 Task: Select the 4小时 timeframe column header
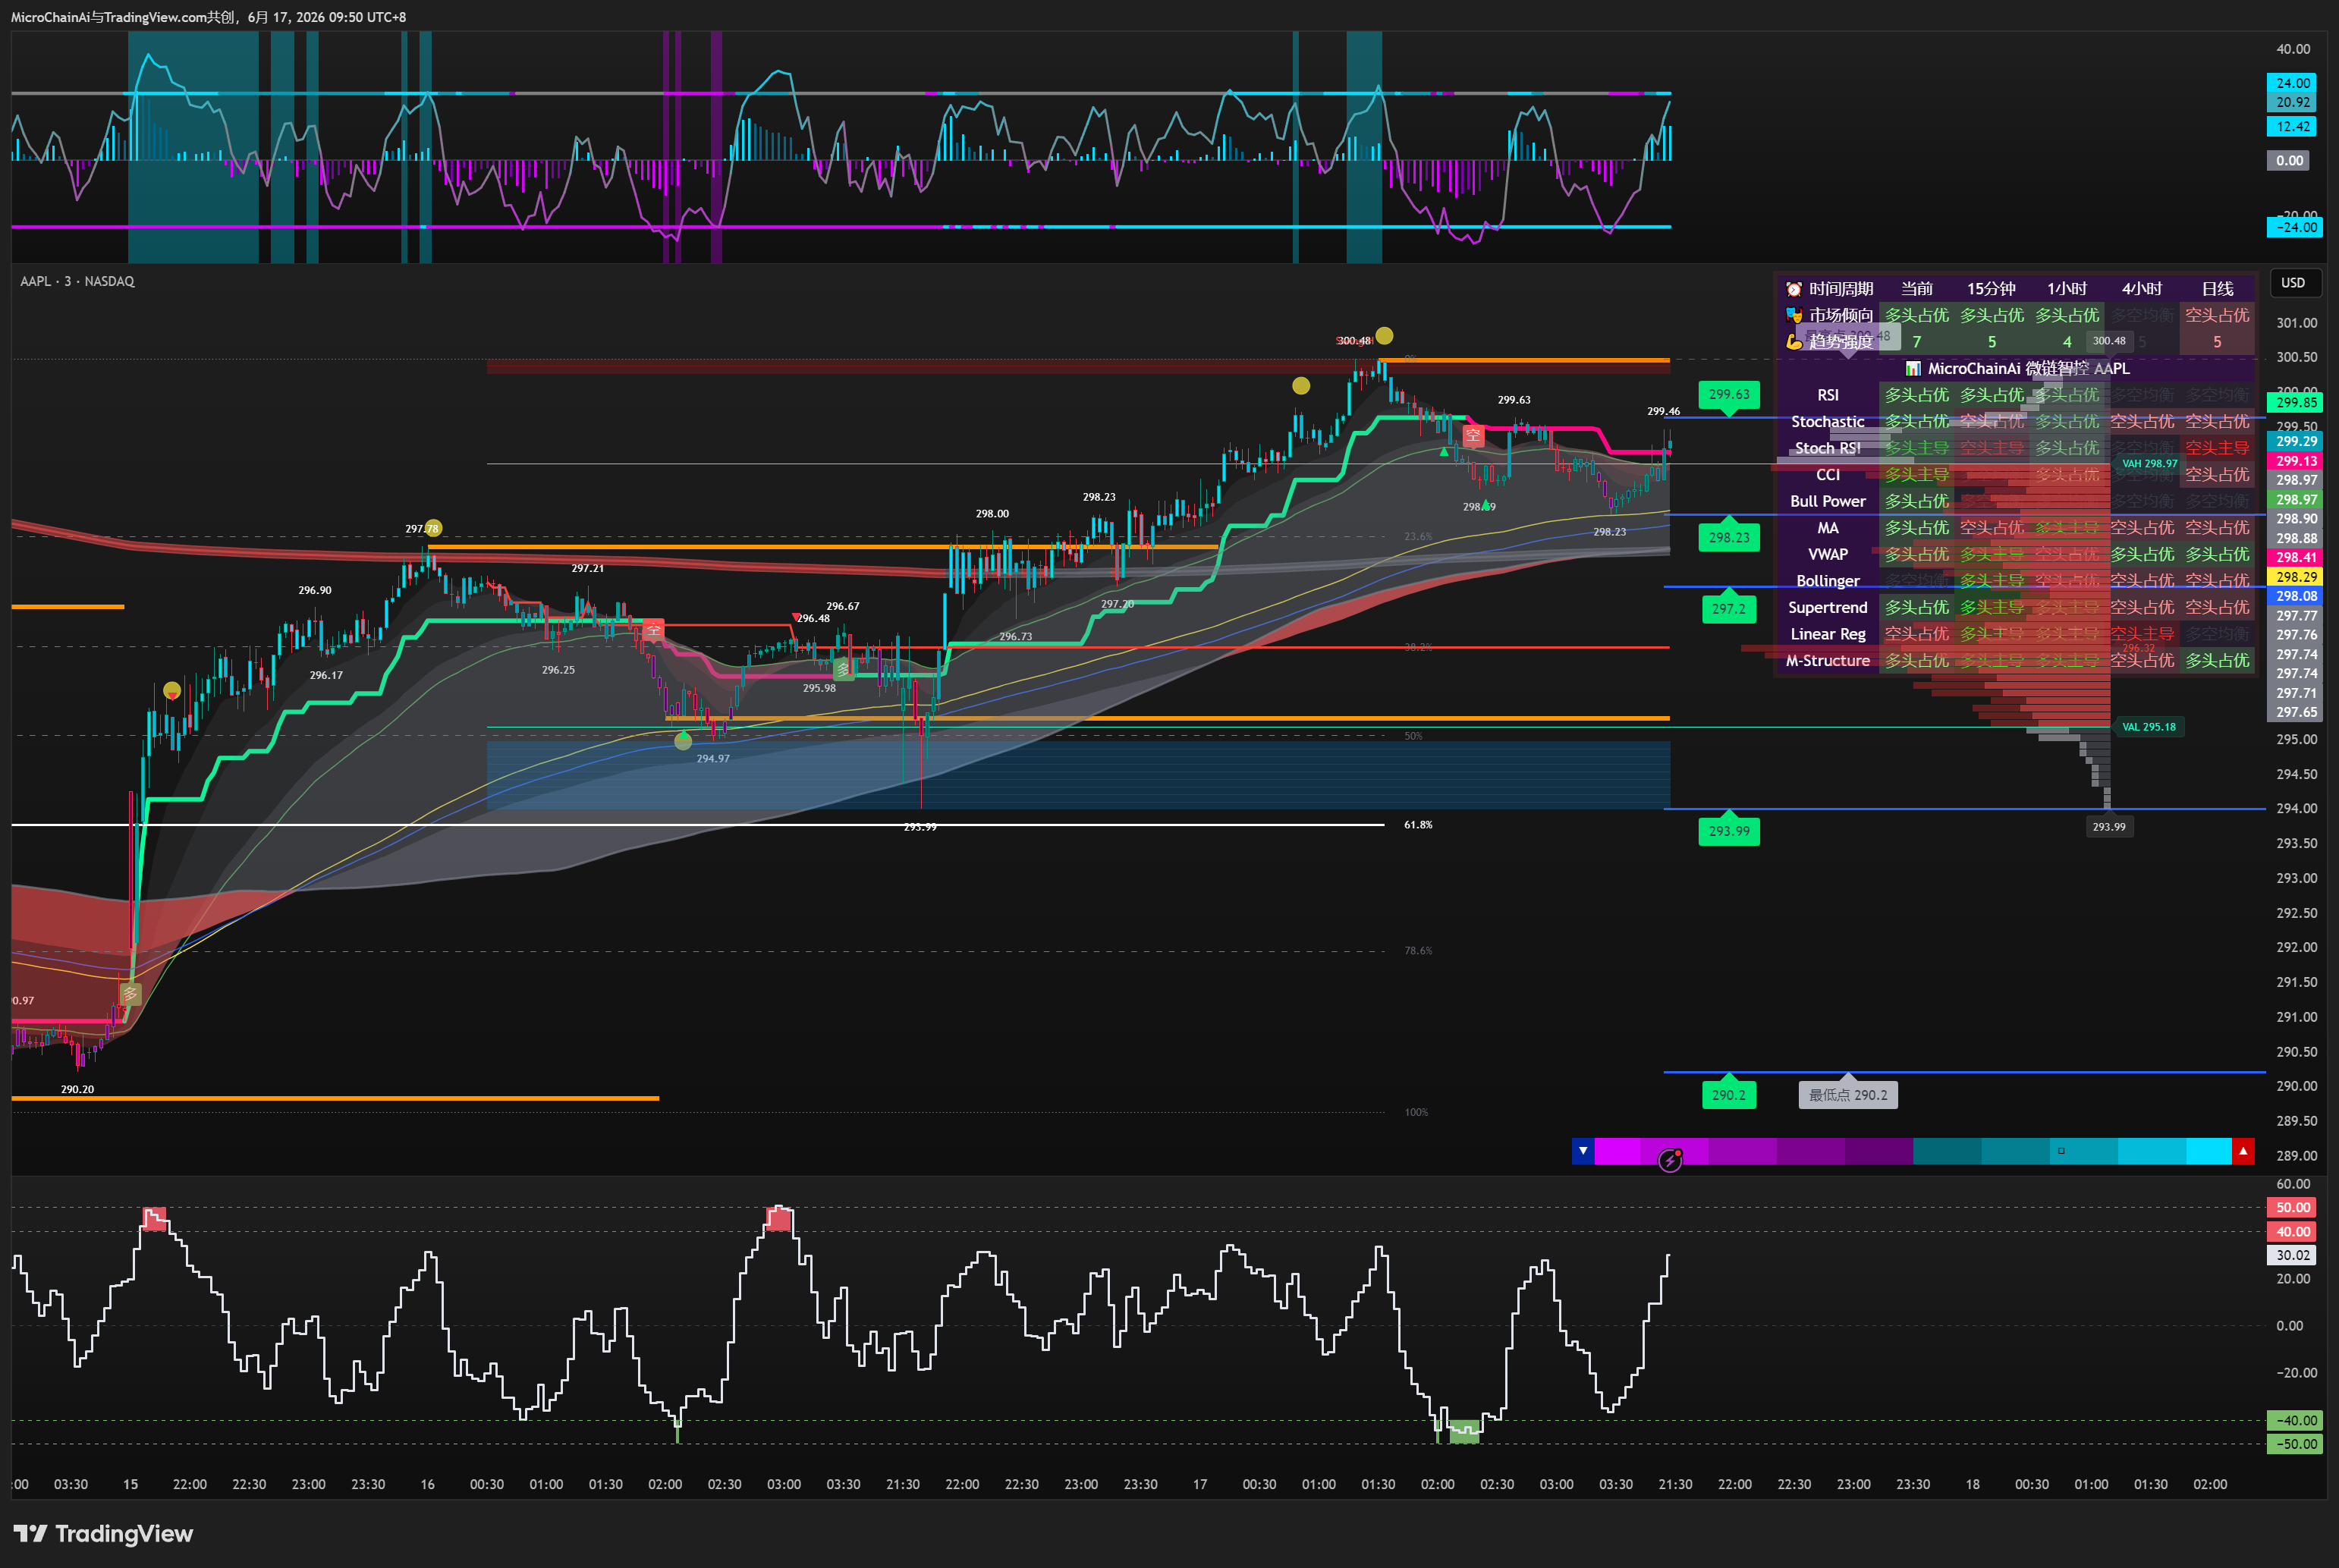coord(2142,289)
